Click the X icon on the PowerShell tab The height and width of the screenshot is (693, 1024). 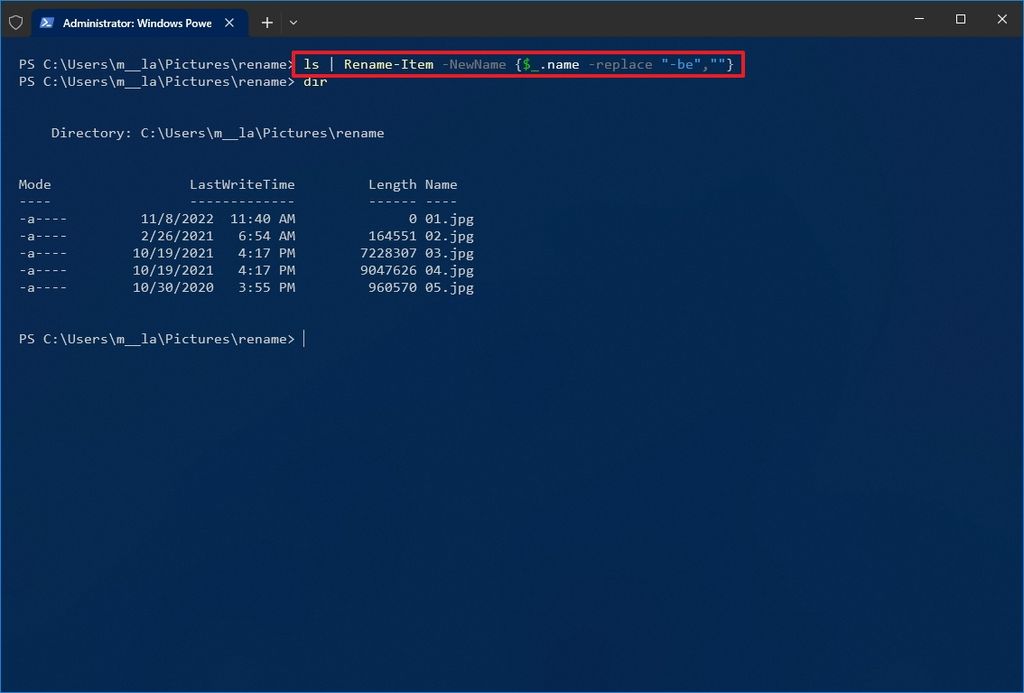pos(231,22)
